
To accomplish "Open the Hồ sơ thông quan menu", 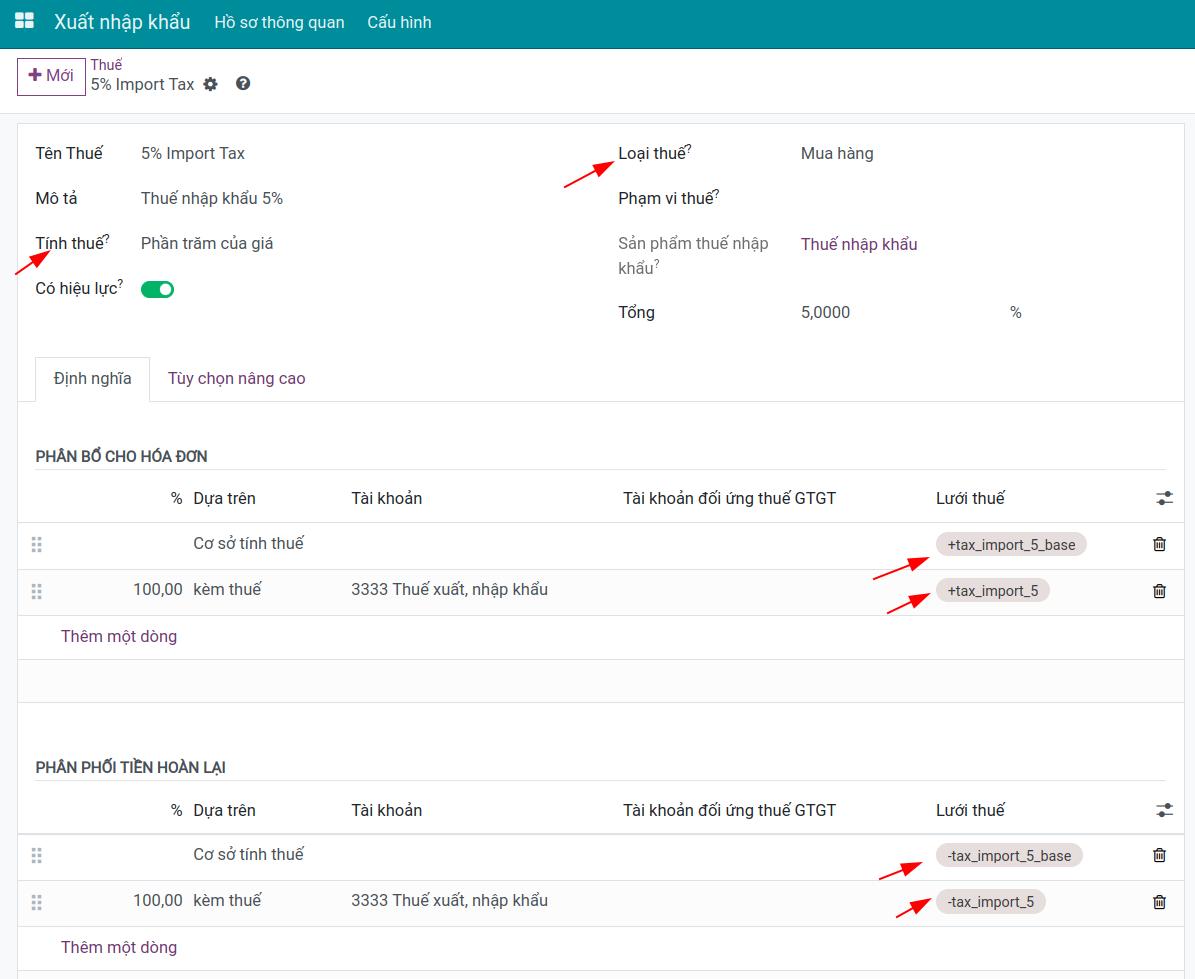I will click(x=279, y=22).
